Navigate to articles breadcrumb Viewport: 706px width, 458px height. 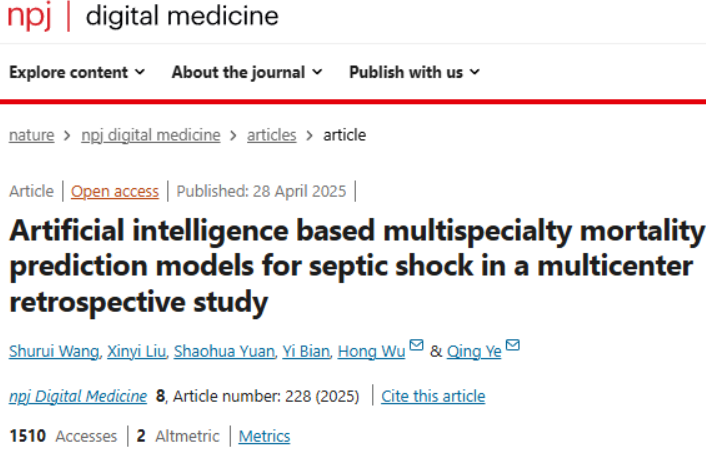[272, 135]
